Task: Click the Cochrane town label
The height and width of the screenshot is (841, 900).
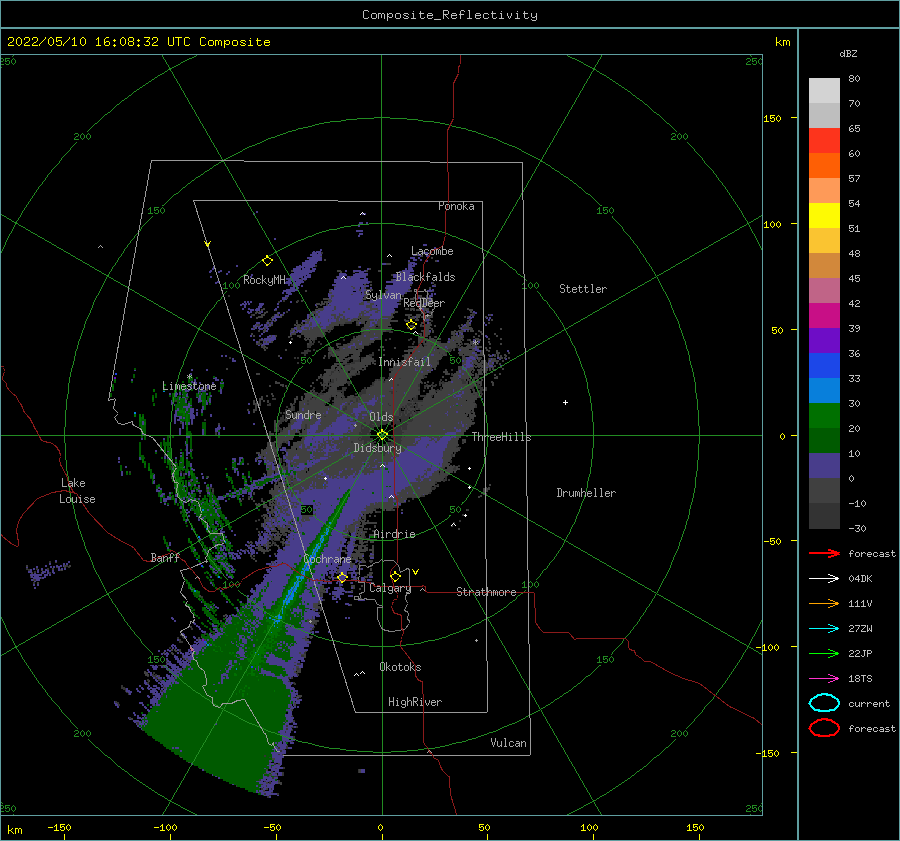Action: [x=327, y=559]
